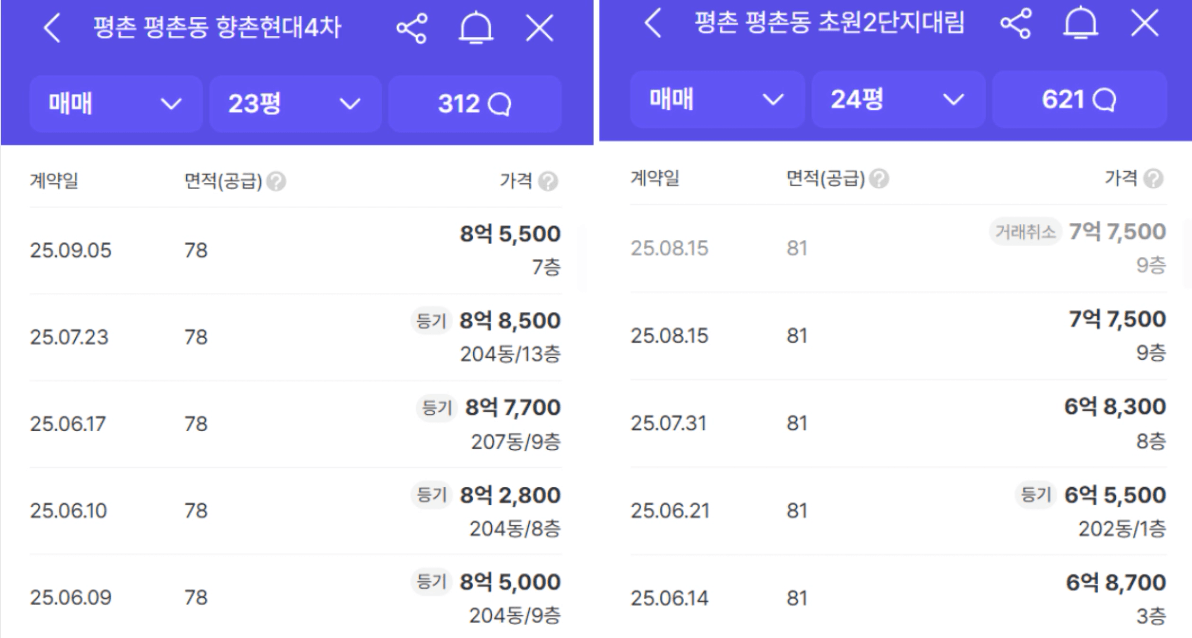Show help for 면적(공급) in left panel
The image size is (1192, 638).
277,181
